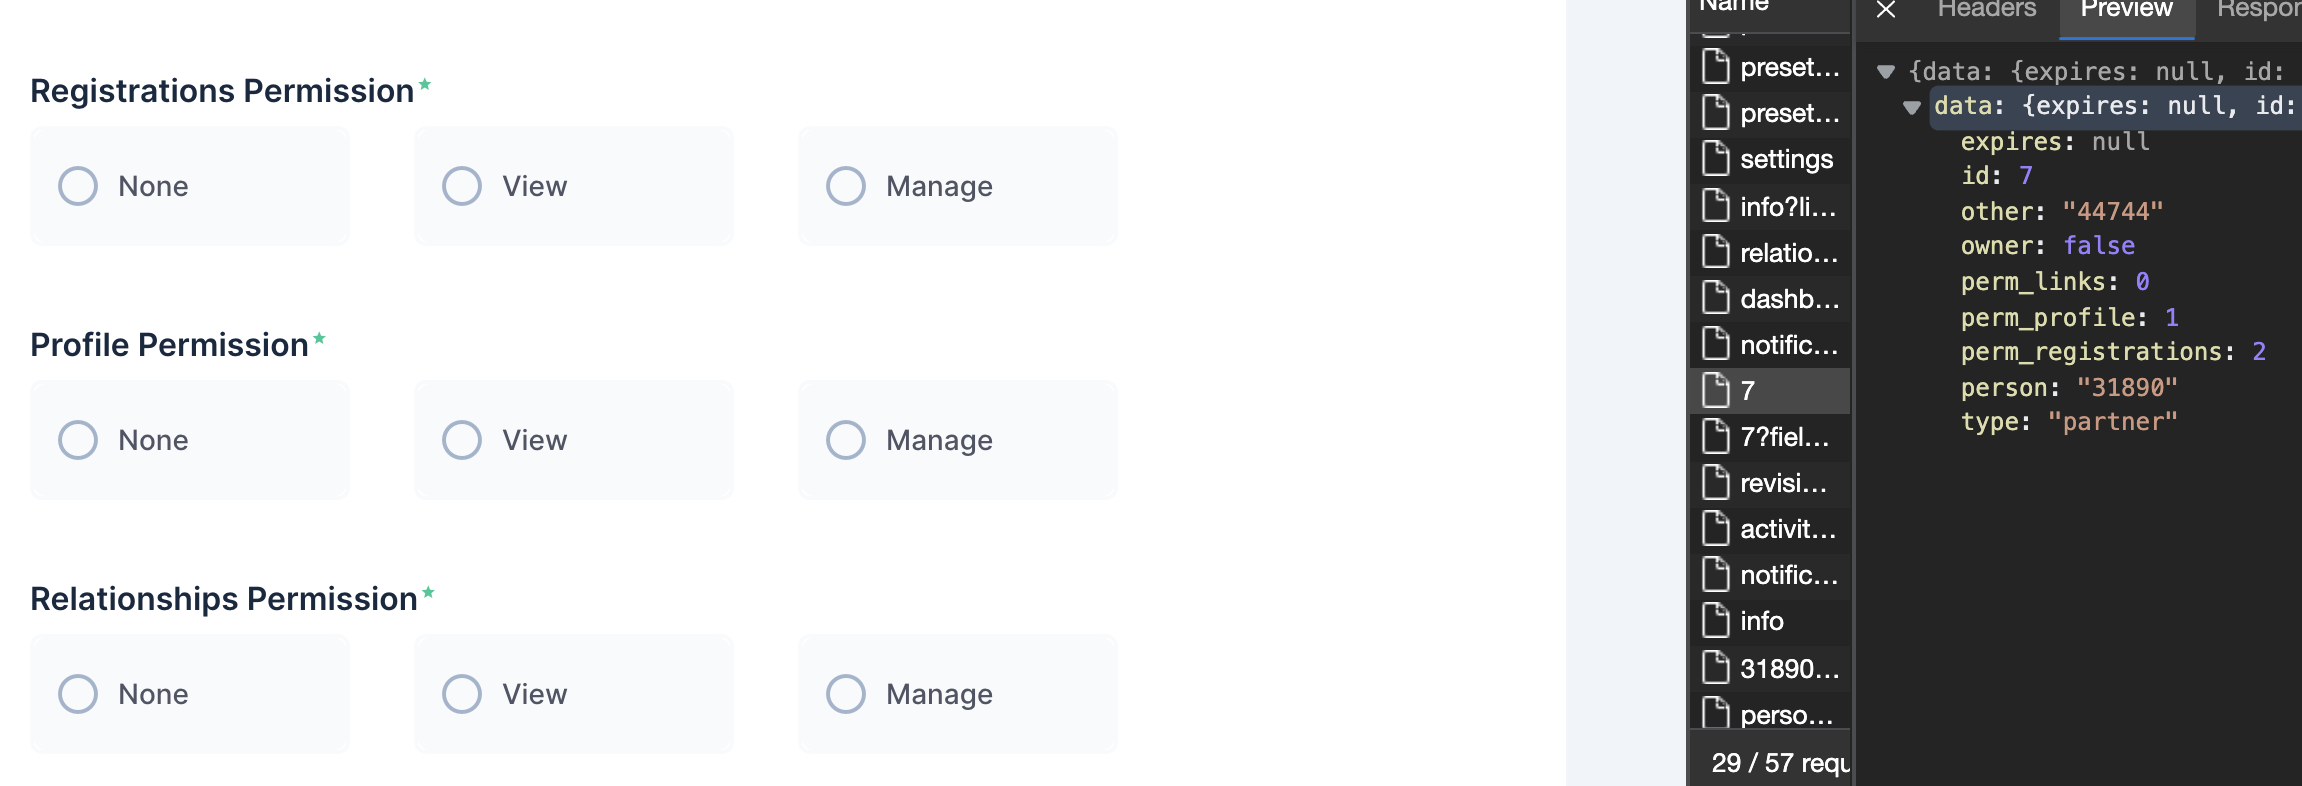Screen dimensions: 2302x786
Task: Click the document icon beside "31890..." request
Action: [1717, 669]
